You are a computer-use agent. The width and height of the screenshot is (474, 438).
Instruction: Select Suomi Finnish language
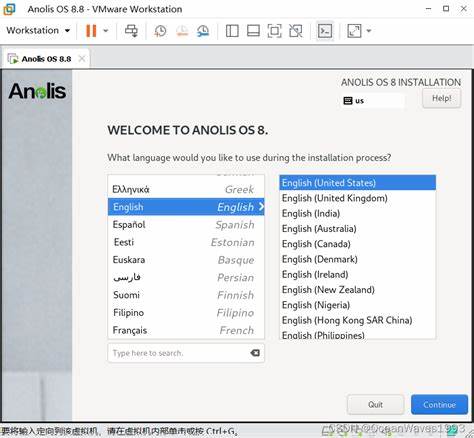pos(186,295)
